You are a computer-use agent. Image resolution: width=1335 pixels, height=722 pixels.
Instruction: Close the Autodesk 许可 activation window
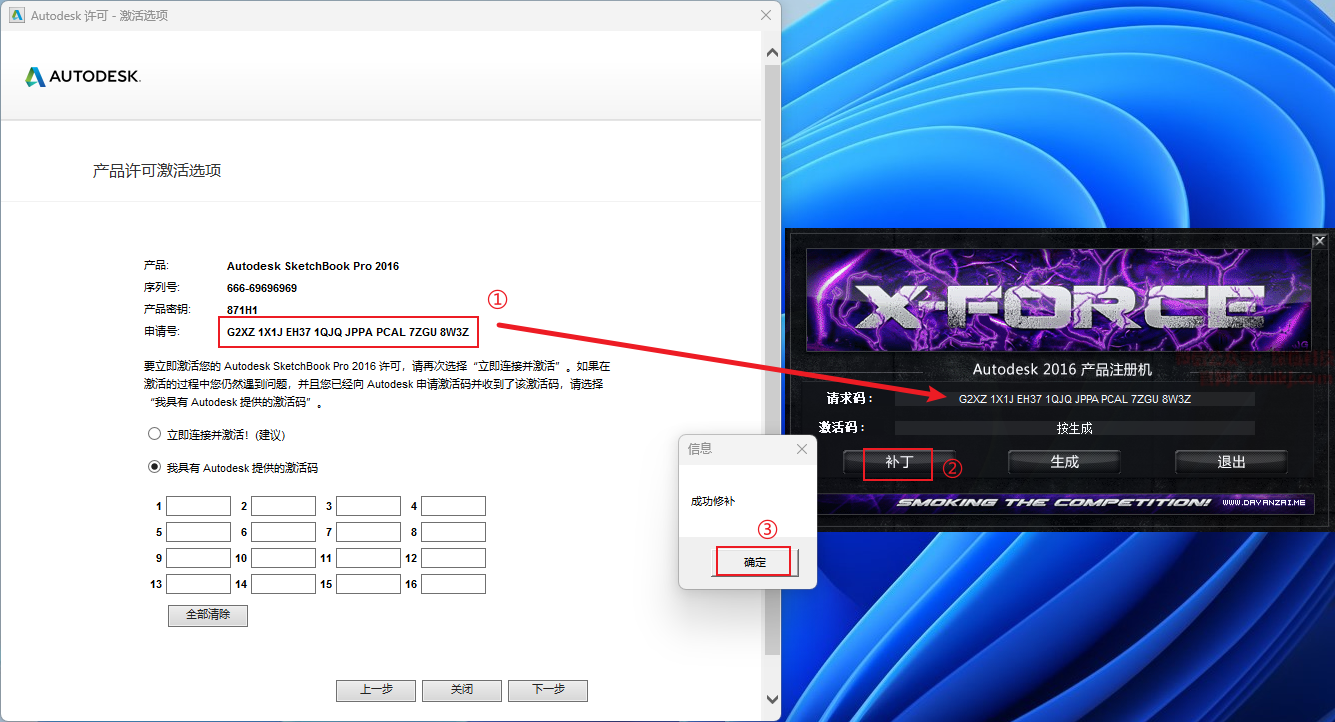pyautogui.click(x=766, y=15)
